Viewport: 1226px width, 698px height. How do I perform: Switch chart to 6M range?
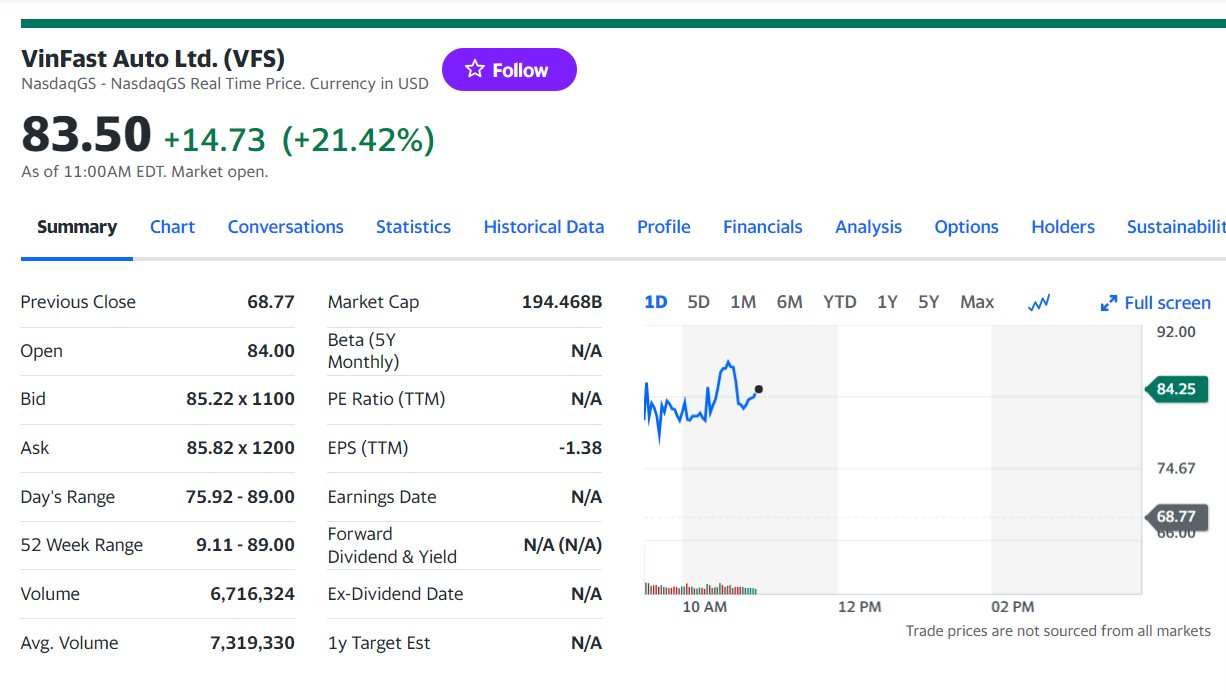pos(789,302)
